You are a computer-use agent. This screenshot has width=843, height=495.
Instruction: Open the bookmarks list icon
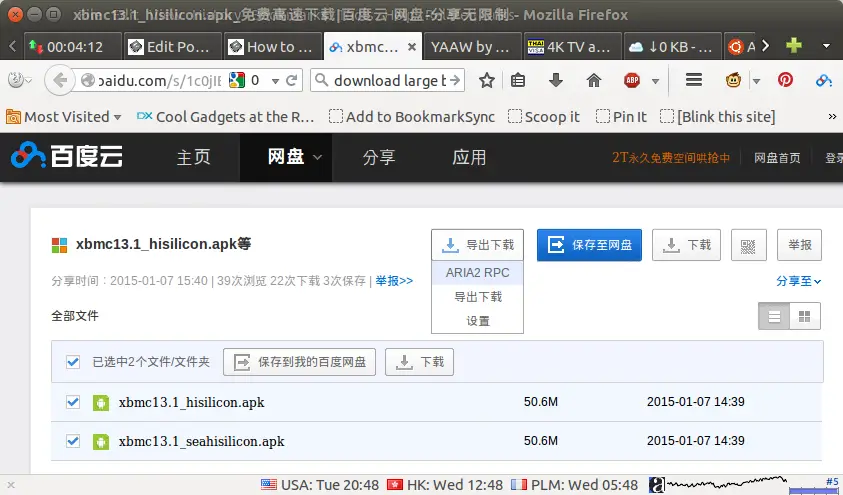click(518, 81)
